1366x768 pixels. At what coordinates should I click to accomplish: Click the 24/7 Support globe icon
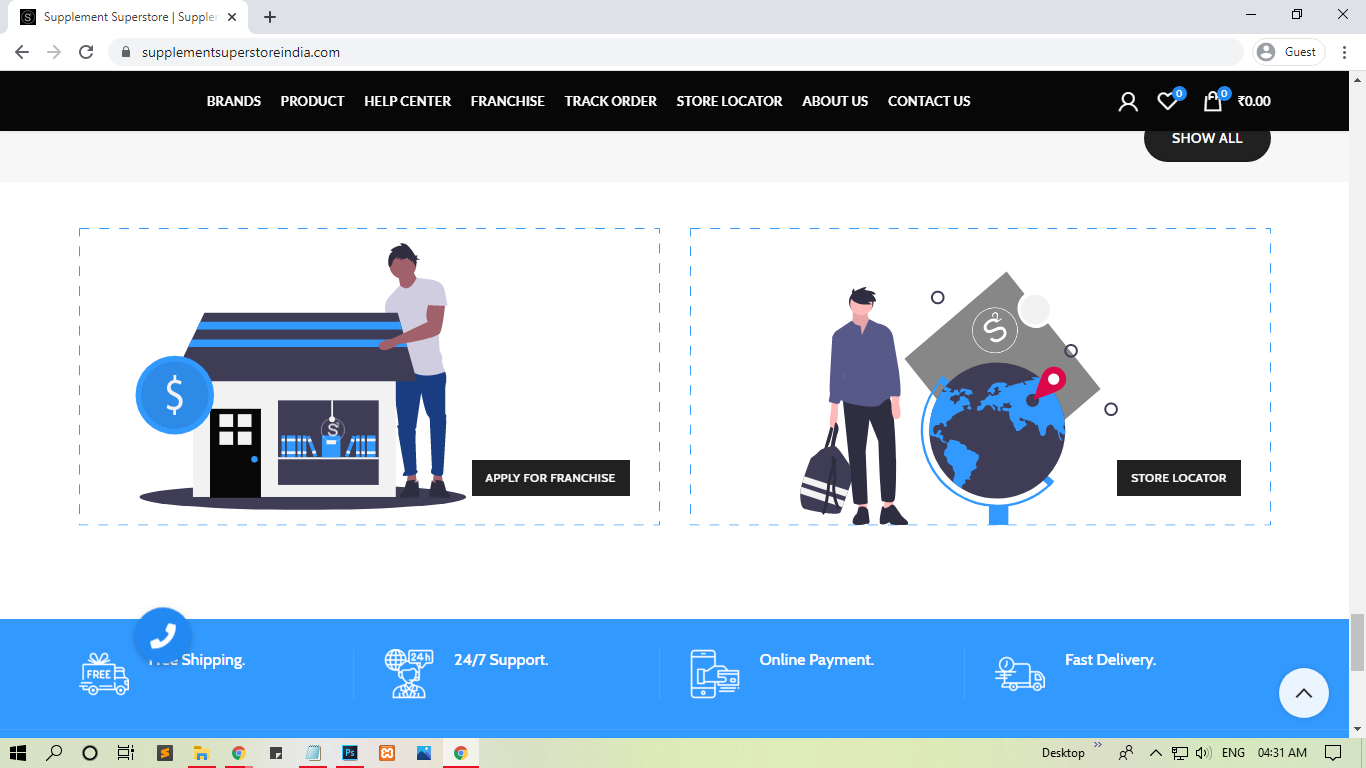[408, 673]
